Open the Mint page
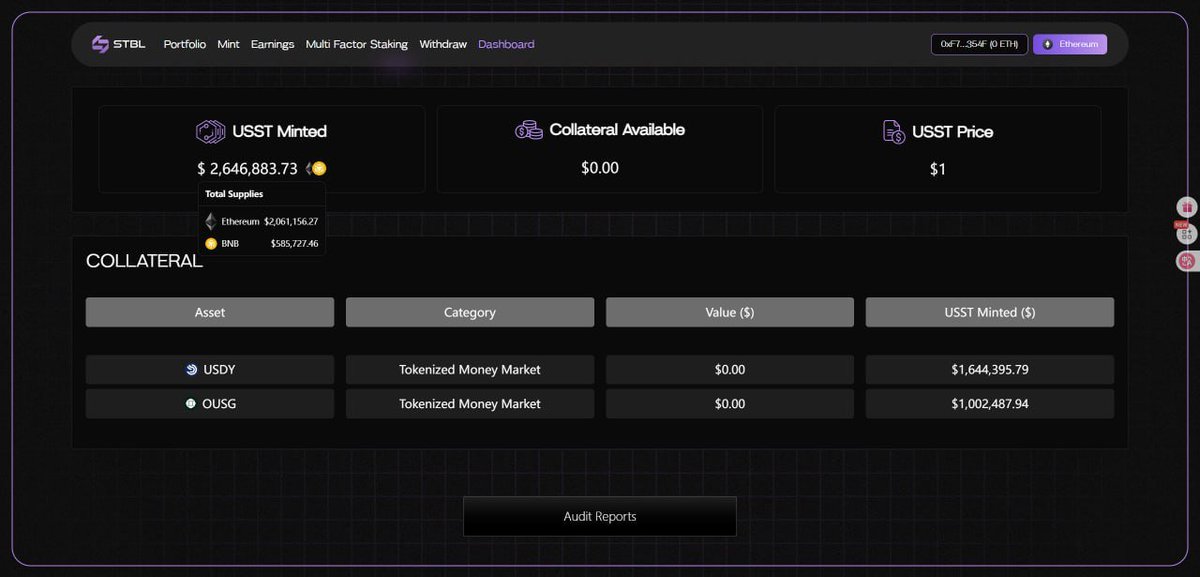Screen dimensions: 1200x577 (x=228, y=44)
